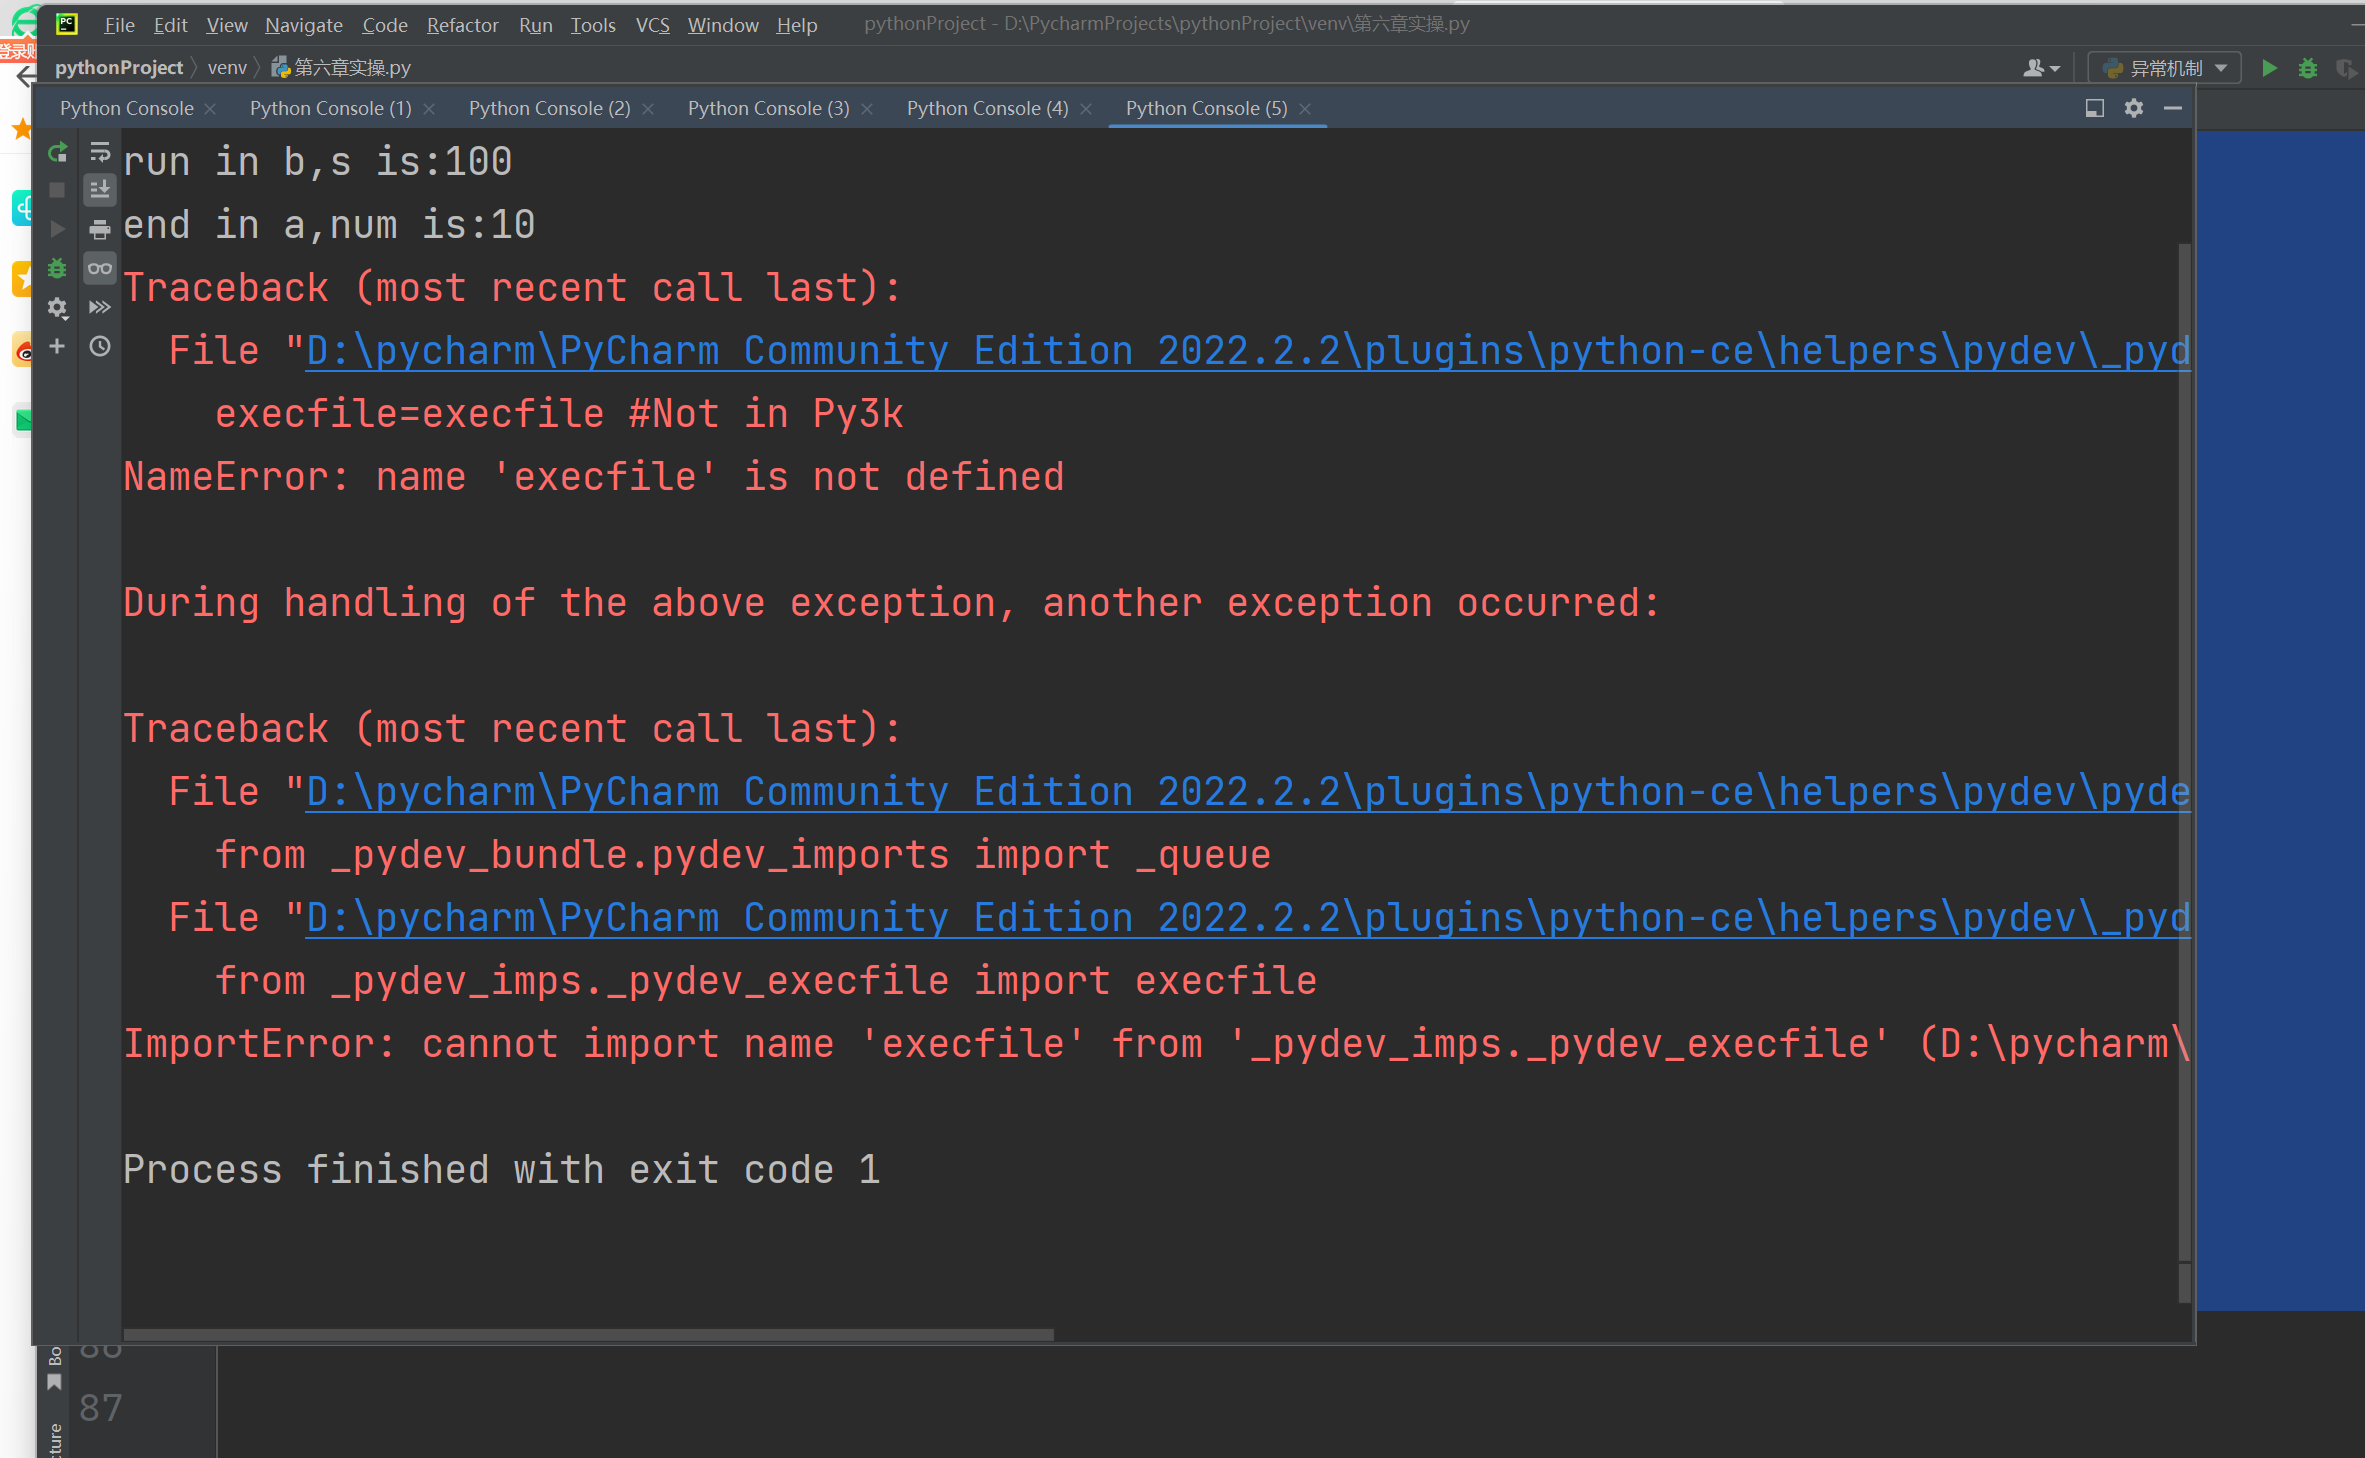Open the Code menu

click(384, 24)
